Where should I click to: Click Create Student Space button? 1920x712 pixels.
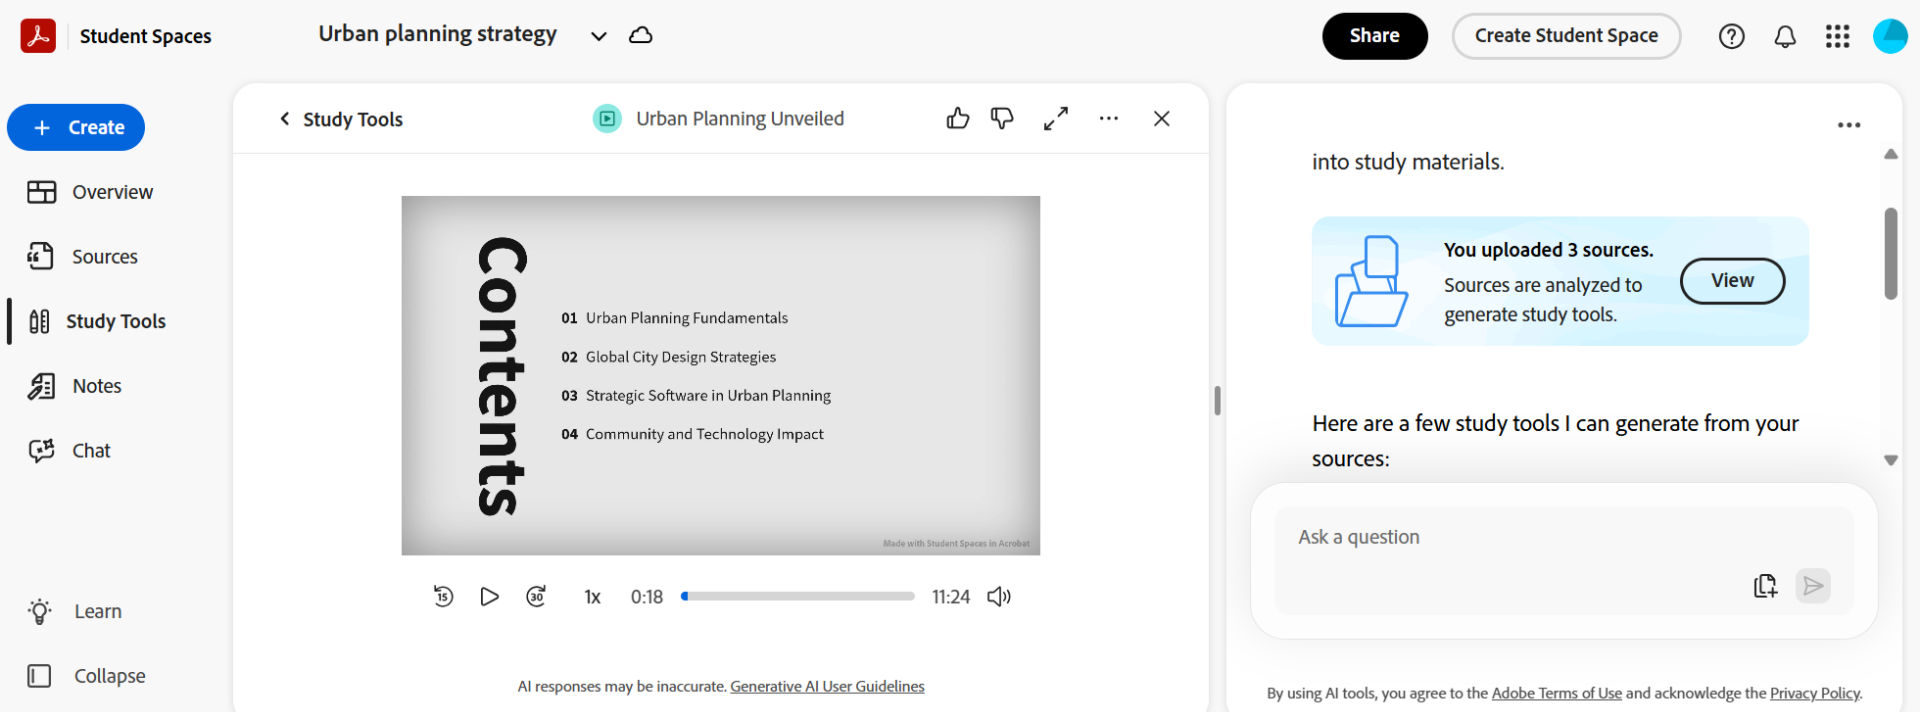pos(1566,36)
